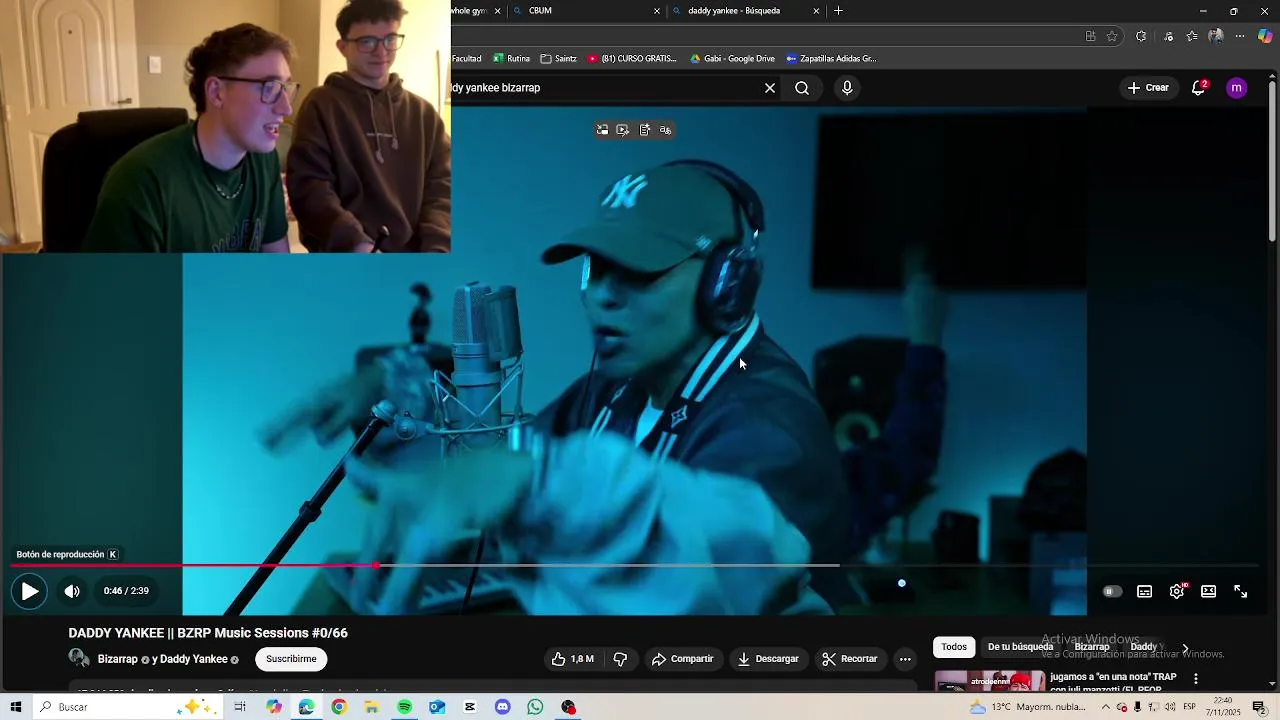The height and width of the screenshot is (720, 1280).
Task: Open more actions three-dot menu
Action: (905, 659)
